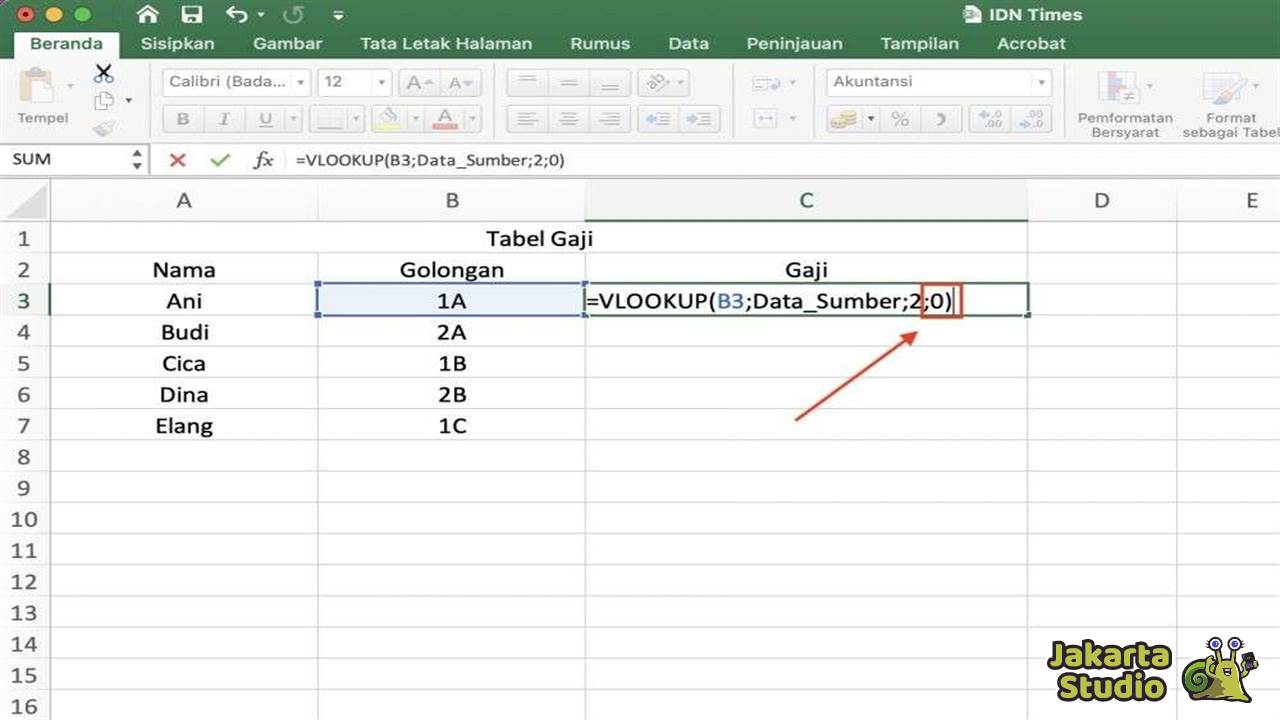
Task: Cancel formula entry with the red X
Action: point(178,159)
